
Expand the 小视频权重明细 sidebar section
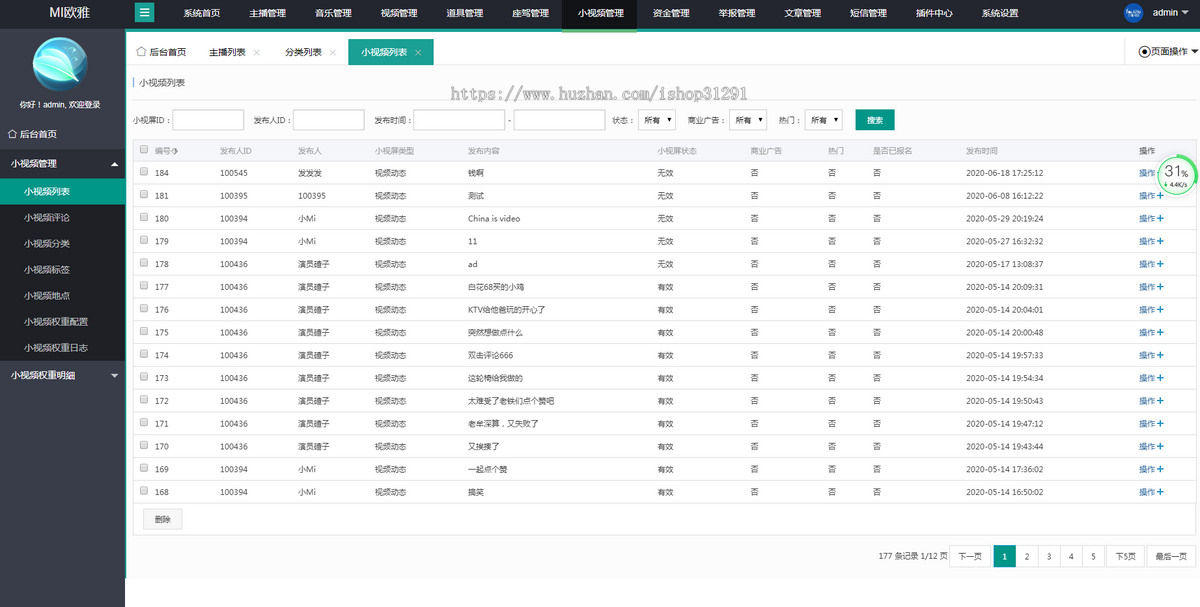click(62, 375)
